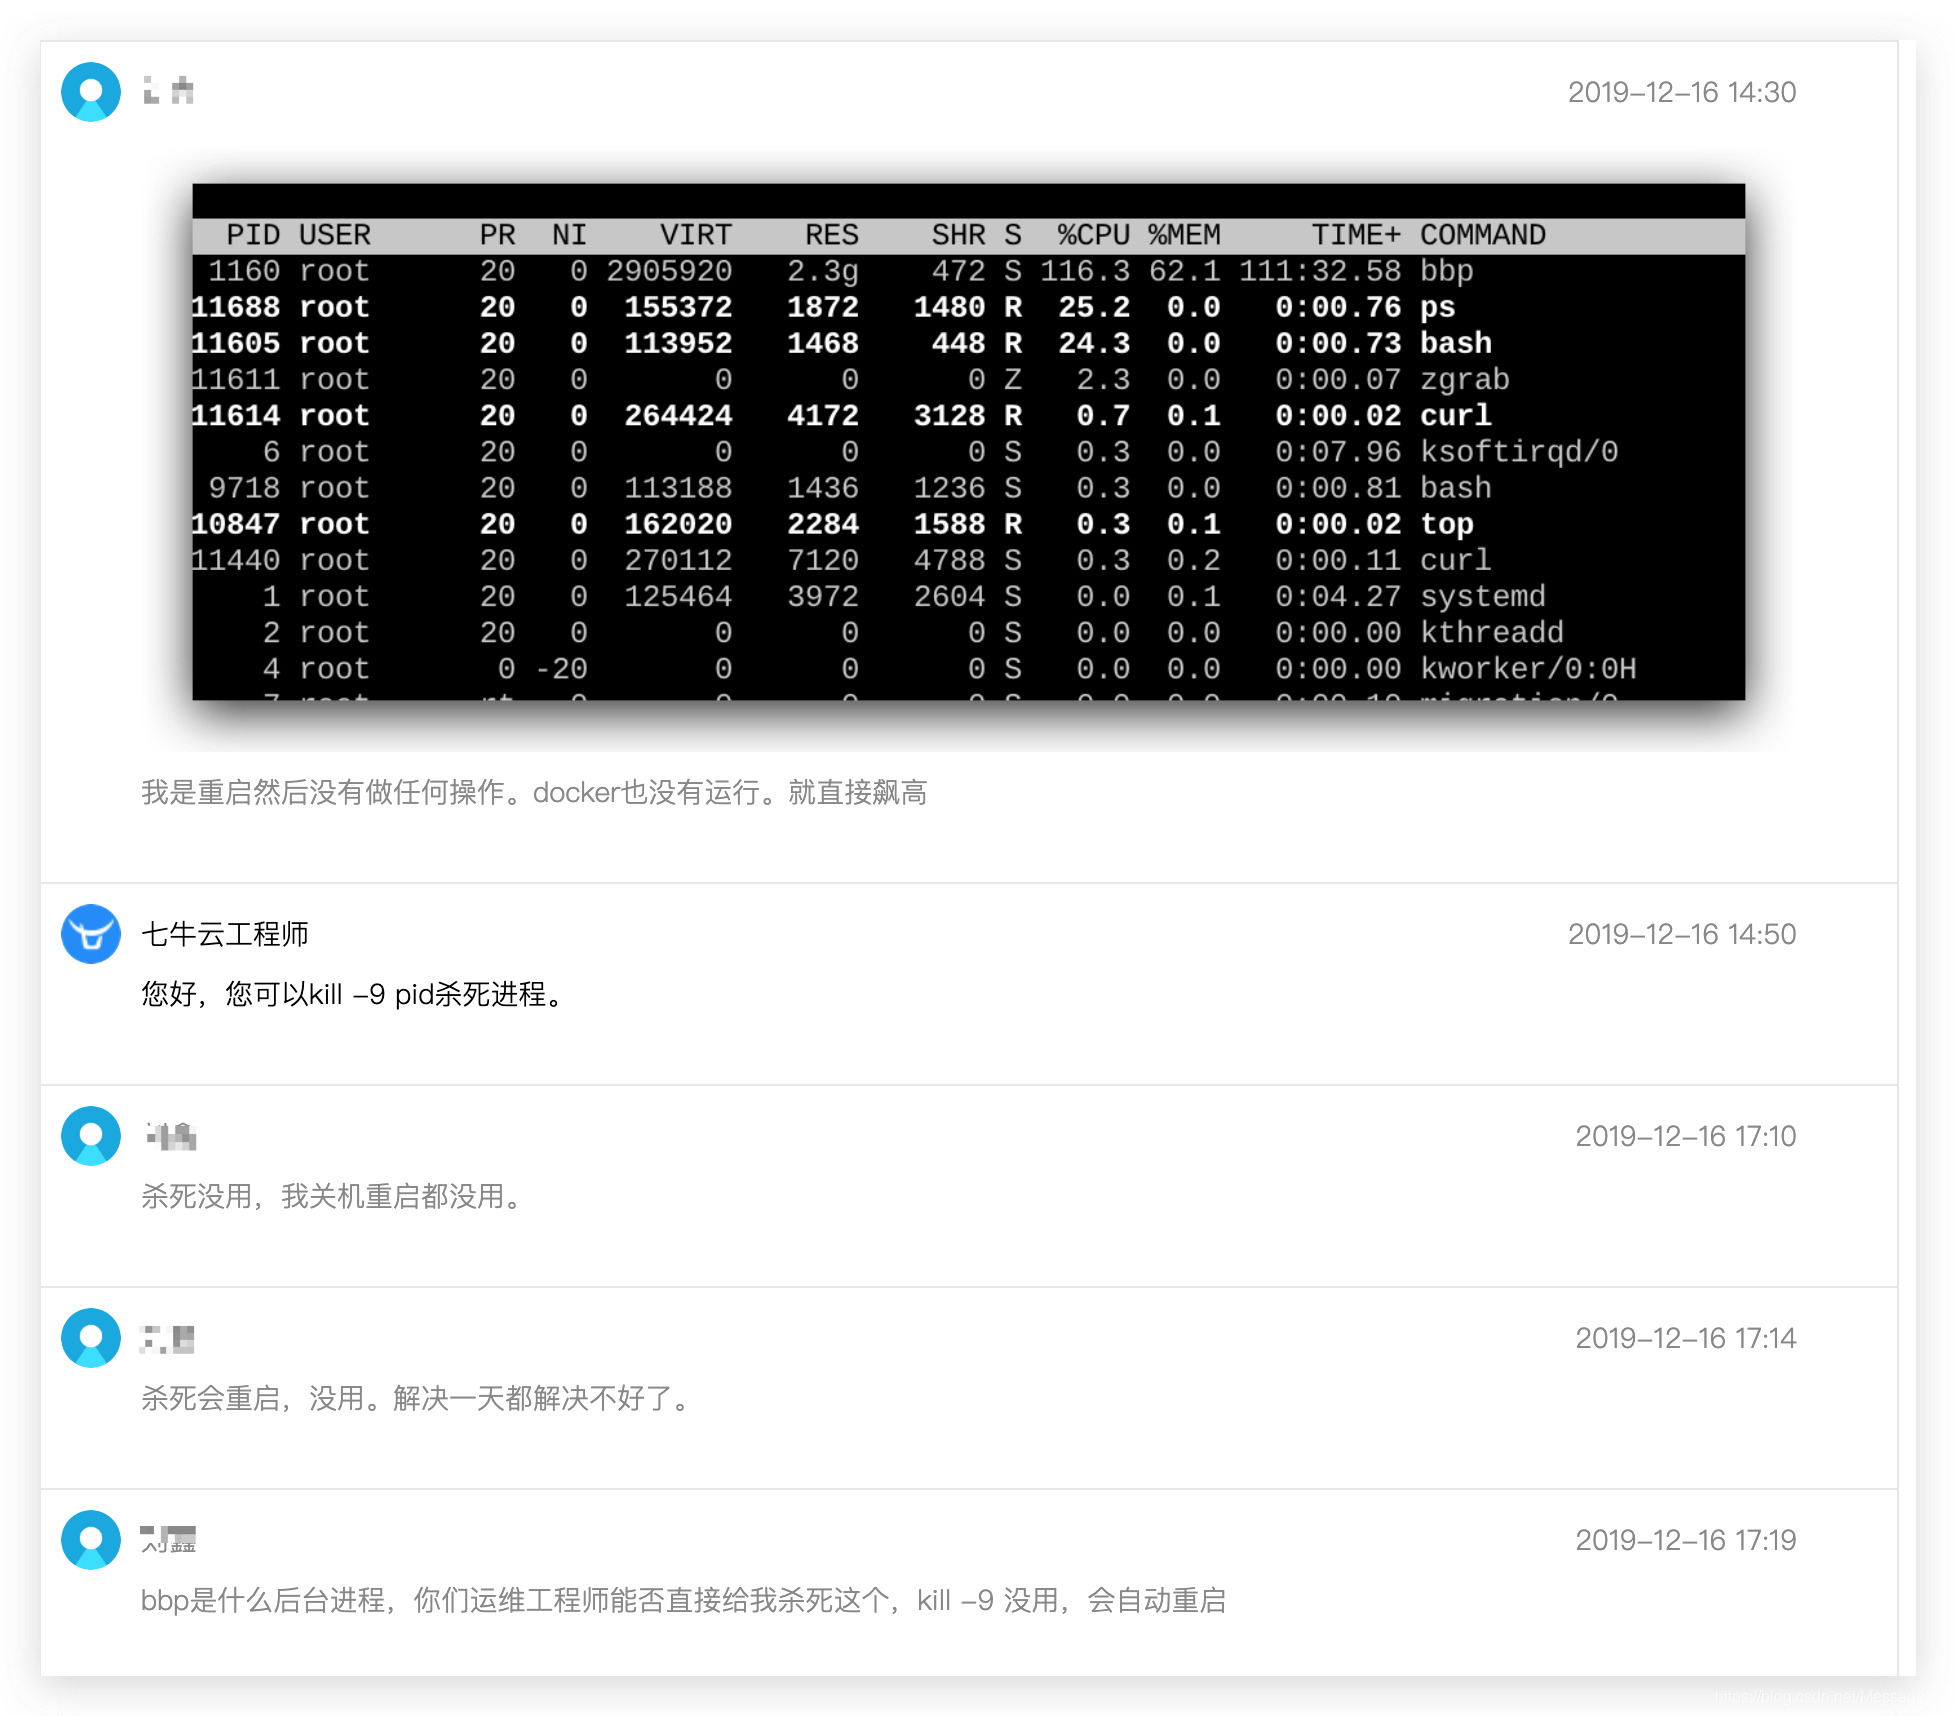Click the bbp是什么后台进程 comment text
This screenshot has width=1956, height=1716.
click(683, 1601)
